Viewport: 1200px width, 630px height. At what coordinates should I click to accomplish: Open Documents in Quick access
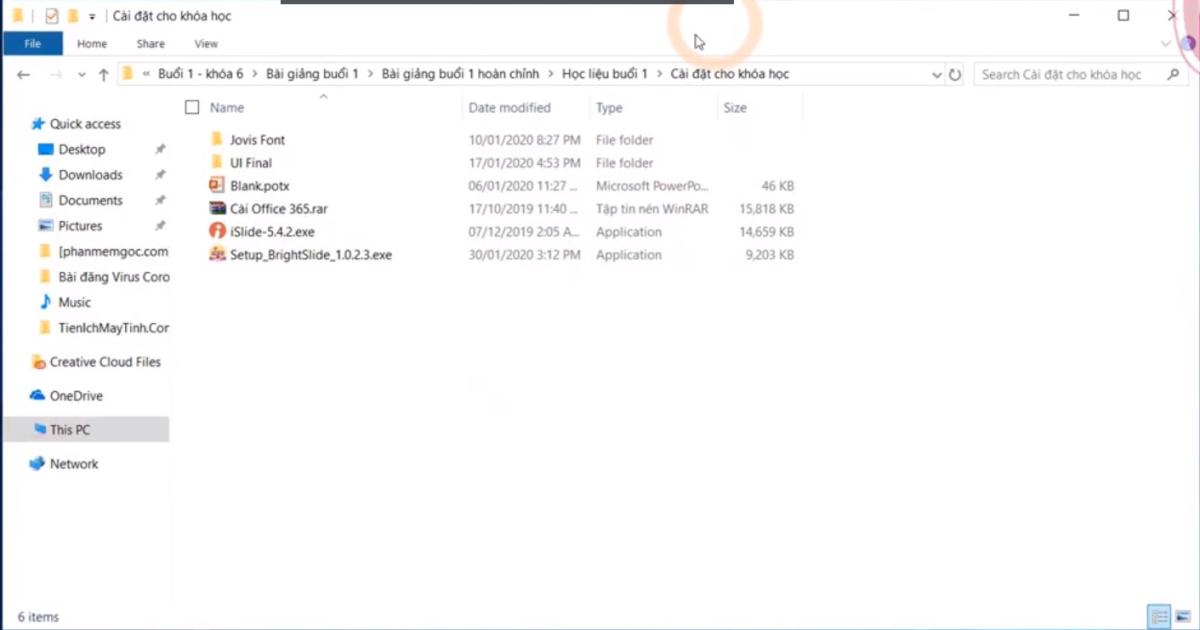pyautogui.click(x=90, y=200)
